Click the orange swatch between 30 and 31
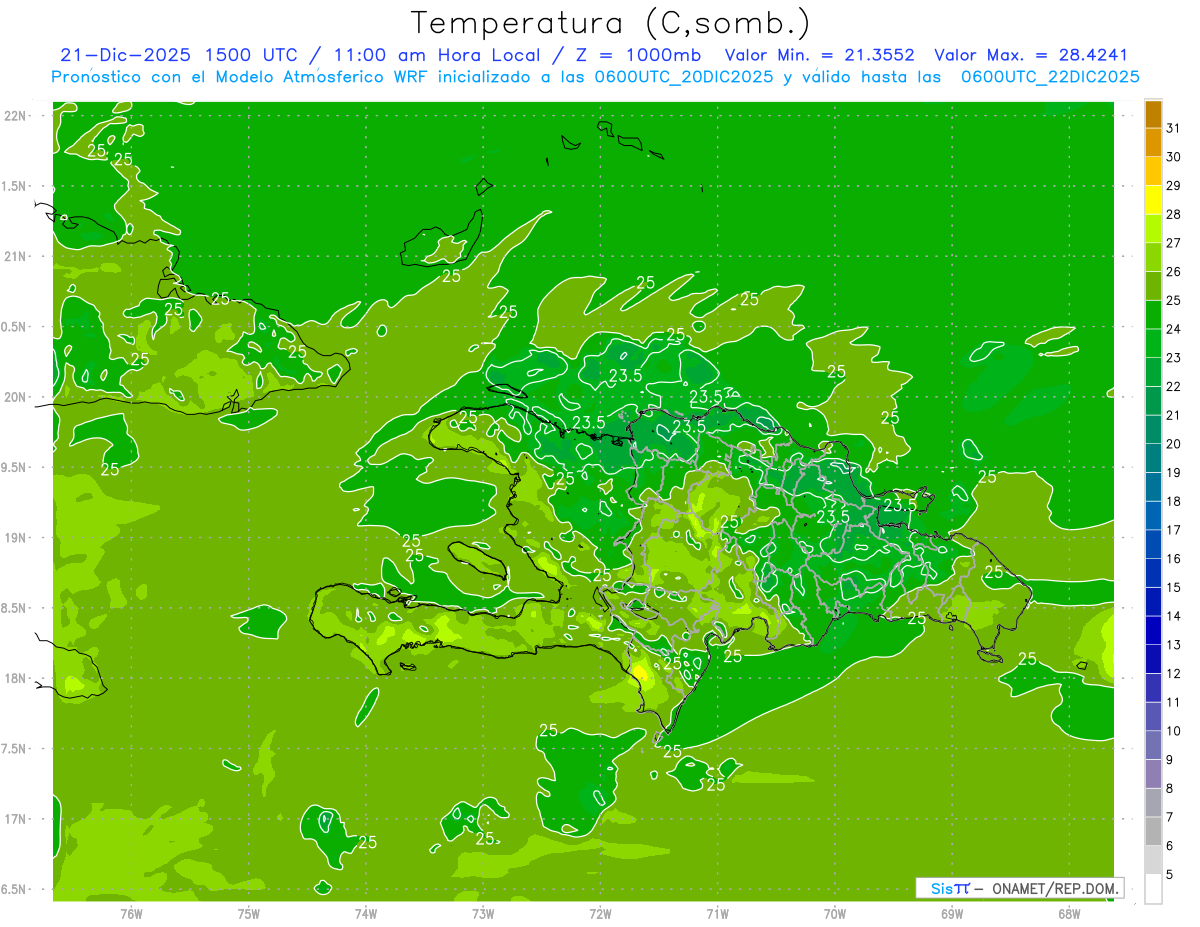The image size is (1200, 927). [1153, 142]
